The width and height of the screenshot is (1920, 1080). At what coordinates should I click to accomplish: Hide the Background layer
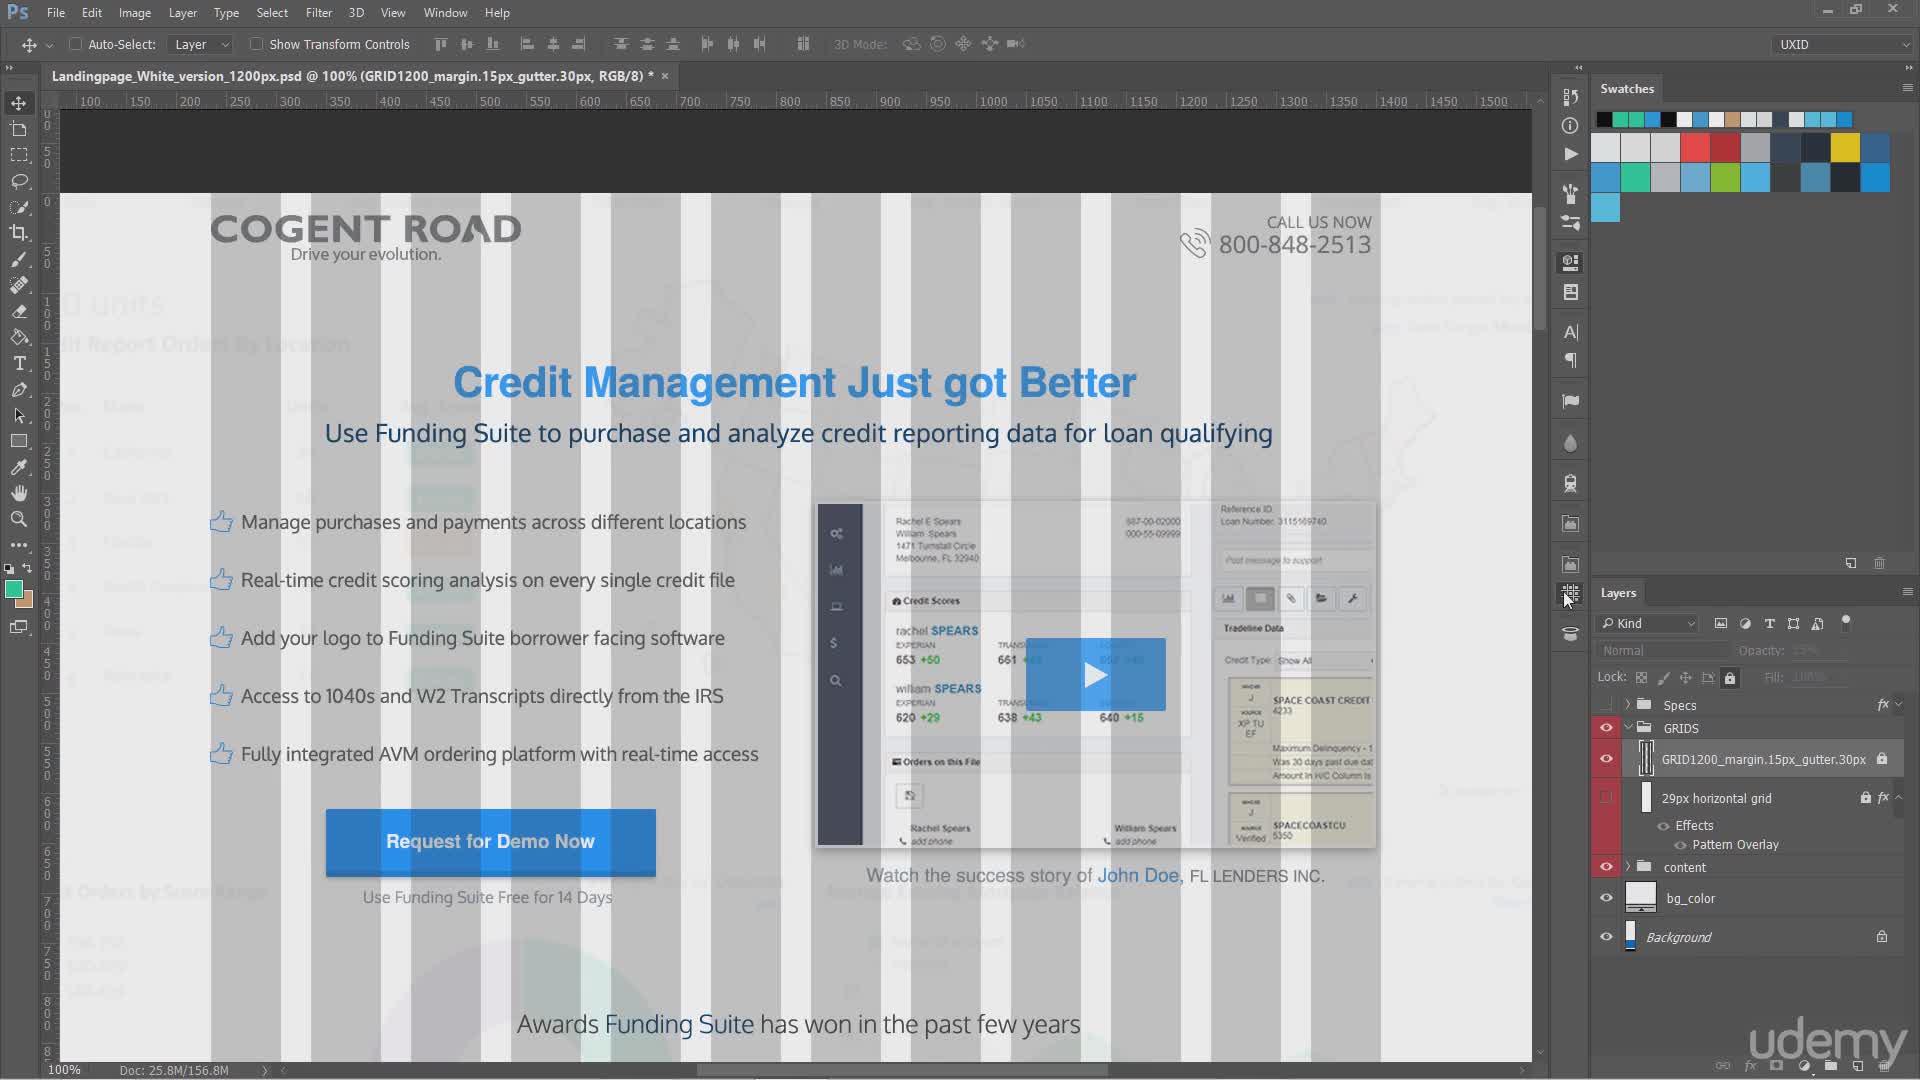(x=1606, y=937)
